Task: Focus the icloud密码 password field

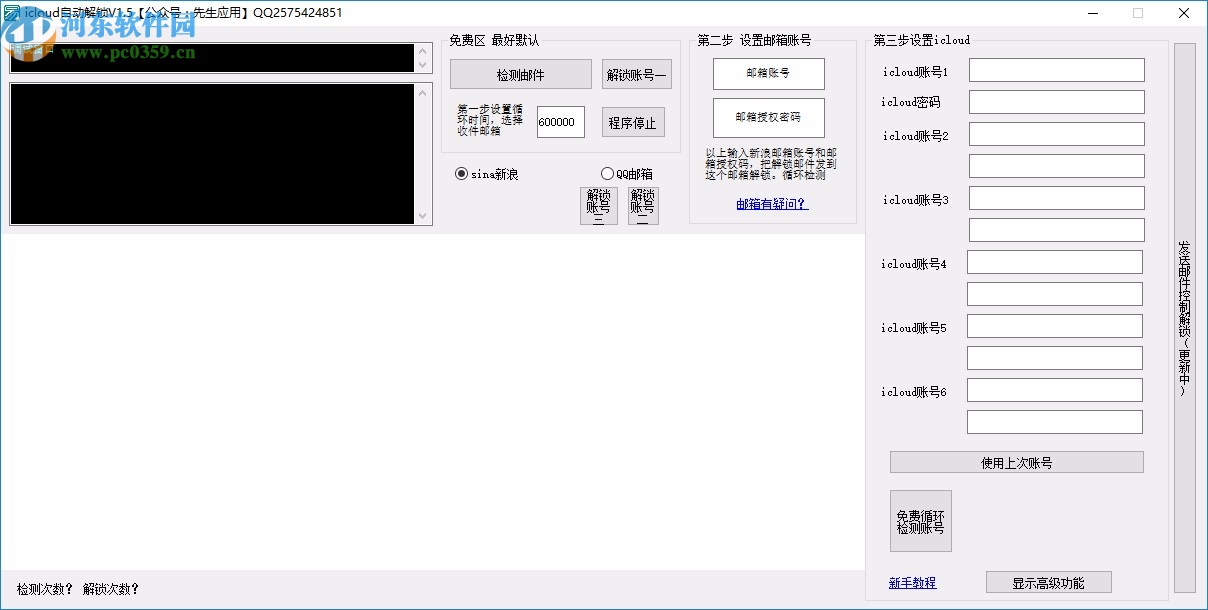Action: (1054, 101)
